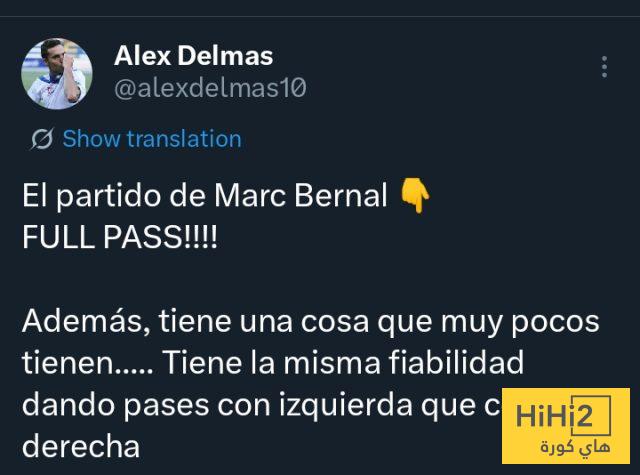The width and height of the screenshot is (640, 475).
Task: Open the Alex Delmas display name
Action: [x=193, y=55]
